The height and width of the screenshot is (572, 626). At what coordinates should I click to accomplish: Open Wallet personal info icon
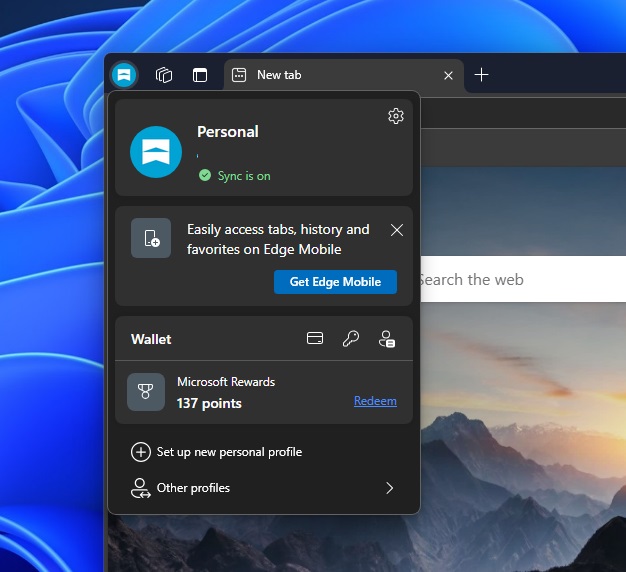pos(386,339)
